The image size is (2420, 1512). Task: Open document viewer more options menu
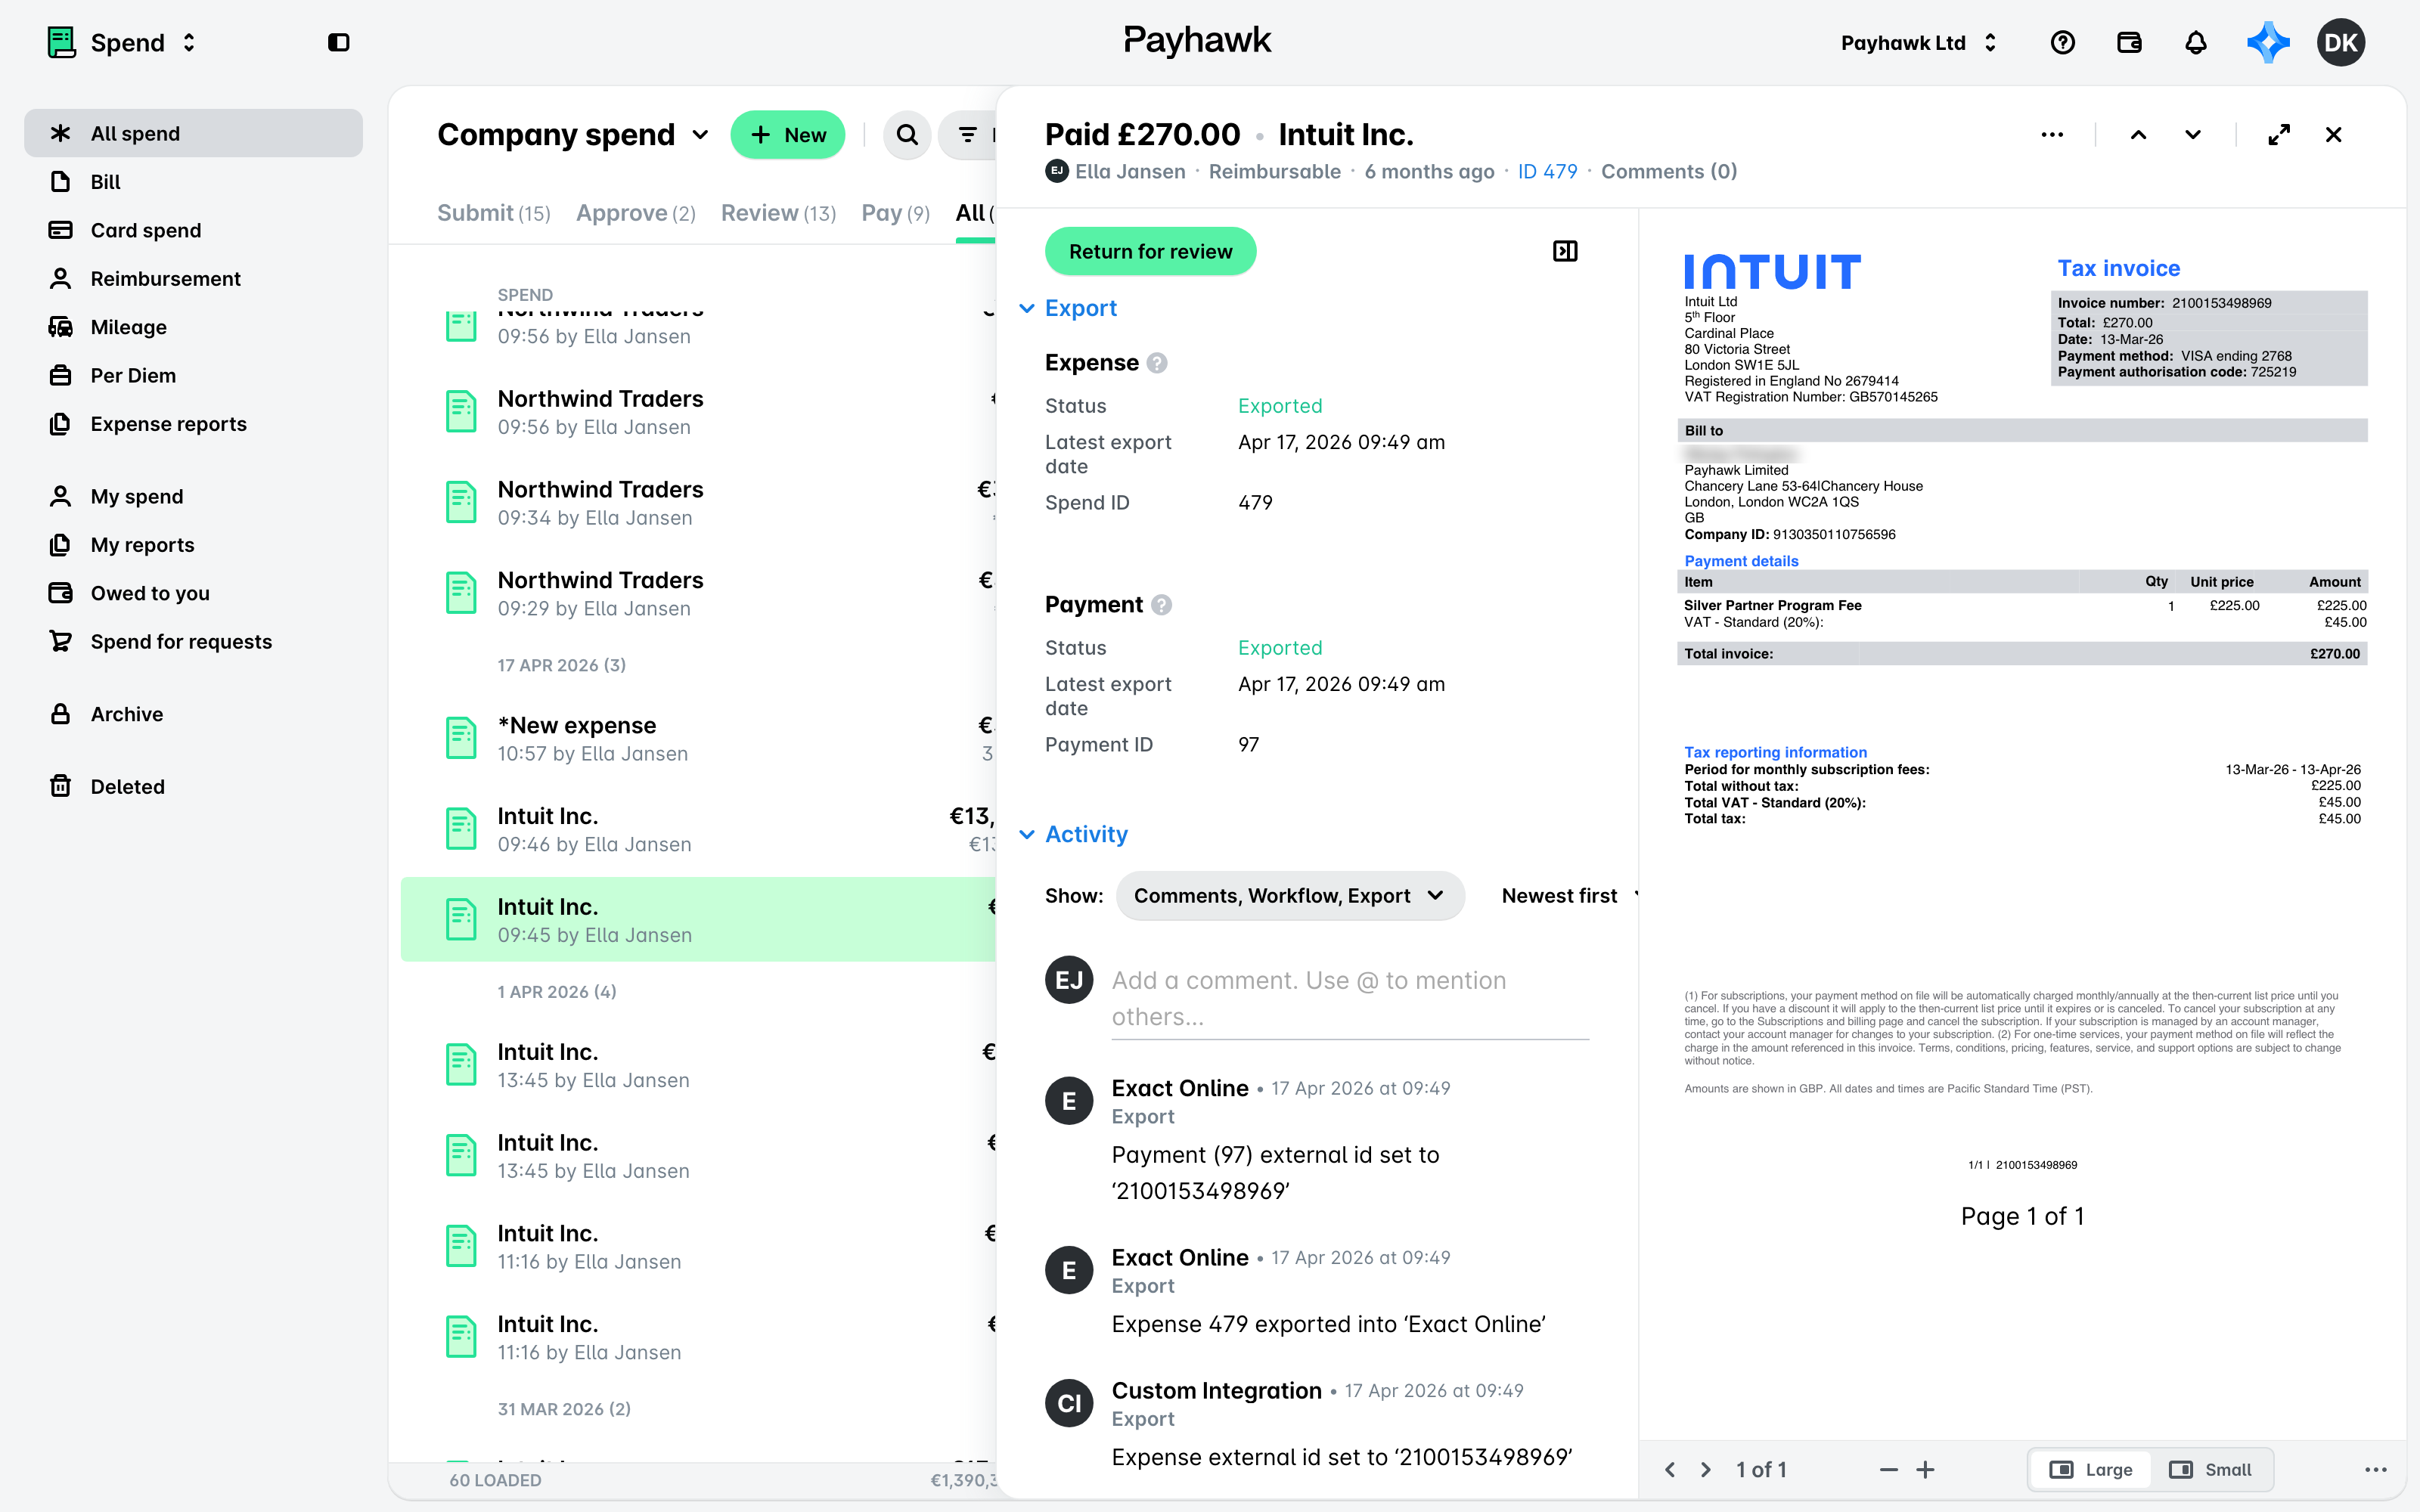pyautogui.click(x=2376, y=1469)
